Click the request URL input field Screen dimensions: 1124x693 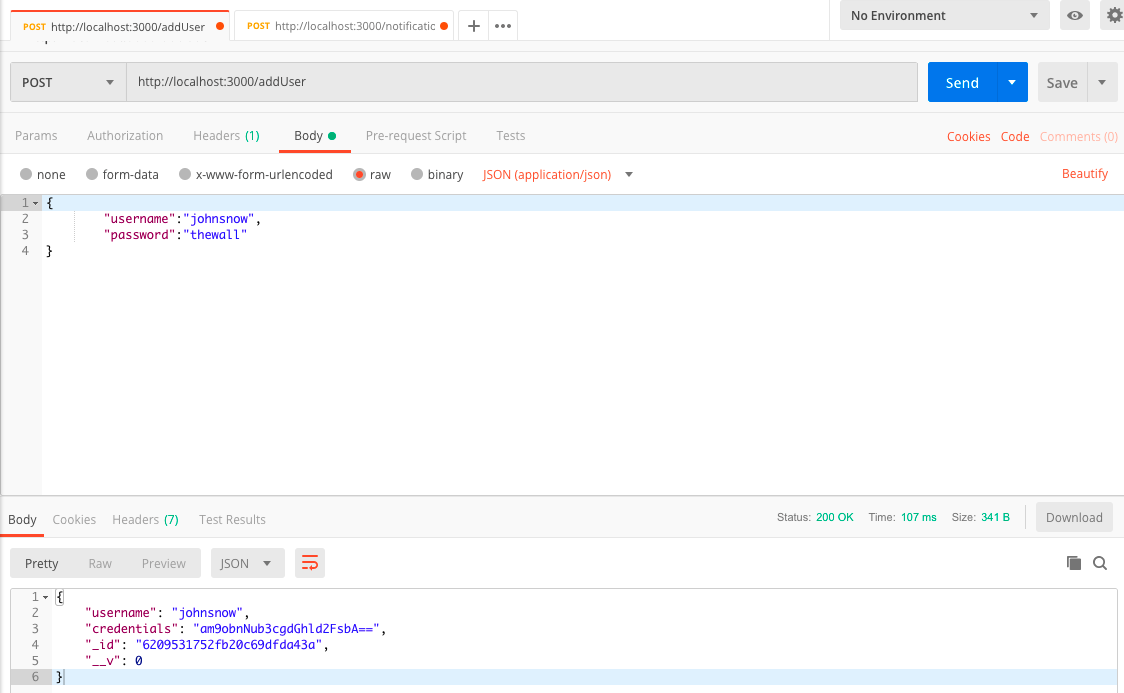[x=522, y=82]
